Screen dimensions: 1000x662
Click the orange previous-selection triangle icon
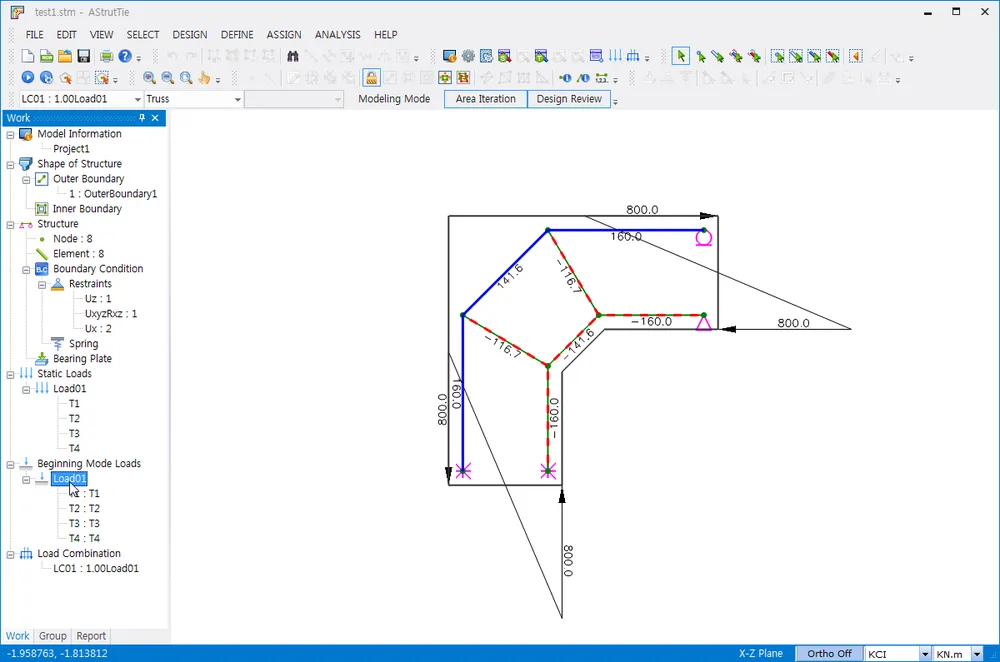click(856, 57)
